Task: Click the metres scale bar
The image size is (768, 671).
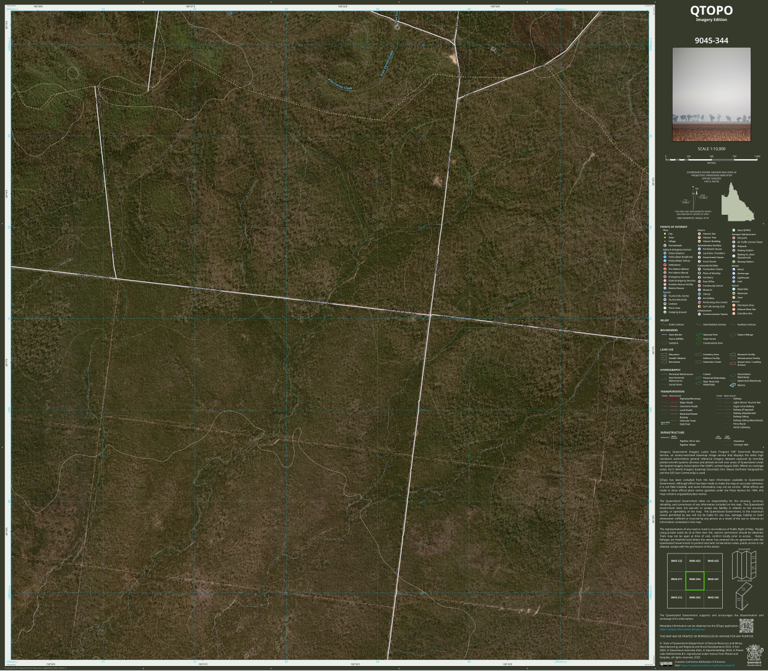Action: [x=711, y=159]
